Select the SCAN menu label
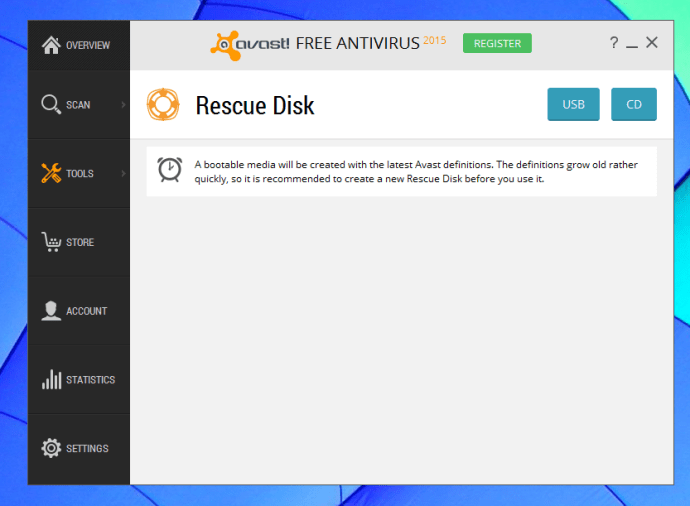The image size is (690, 506). click(x=78, y=105)
